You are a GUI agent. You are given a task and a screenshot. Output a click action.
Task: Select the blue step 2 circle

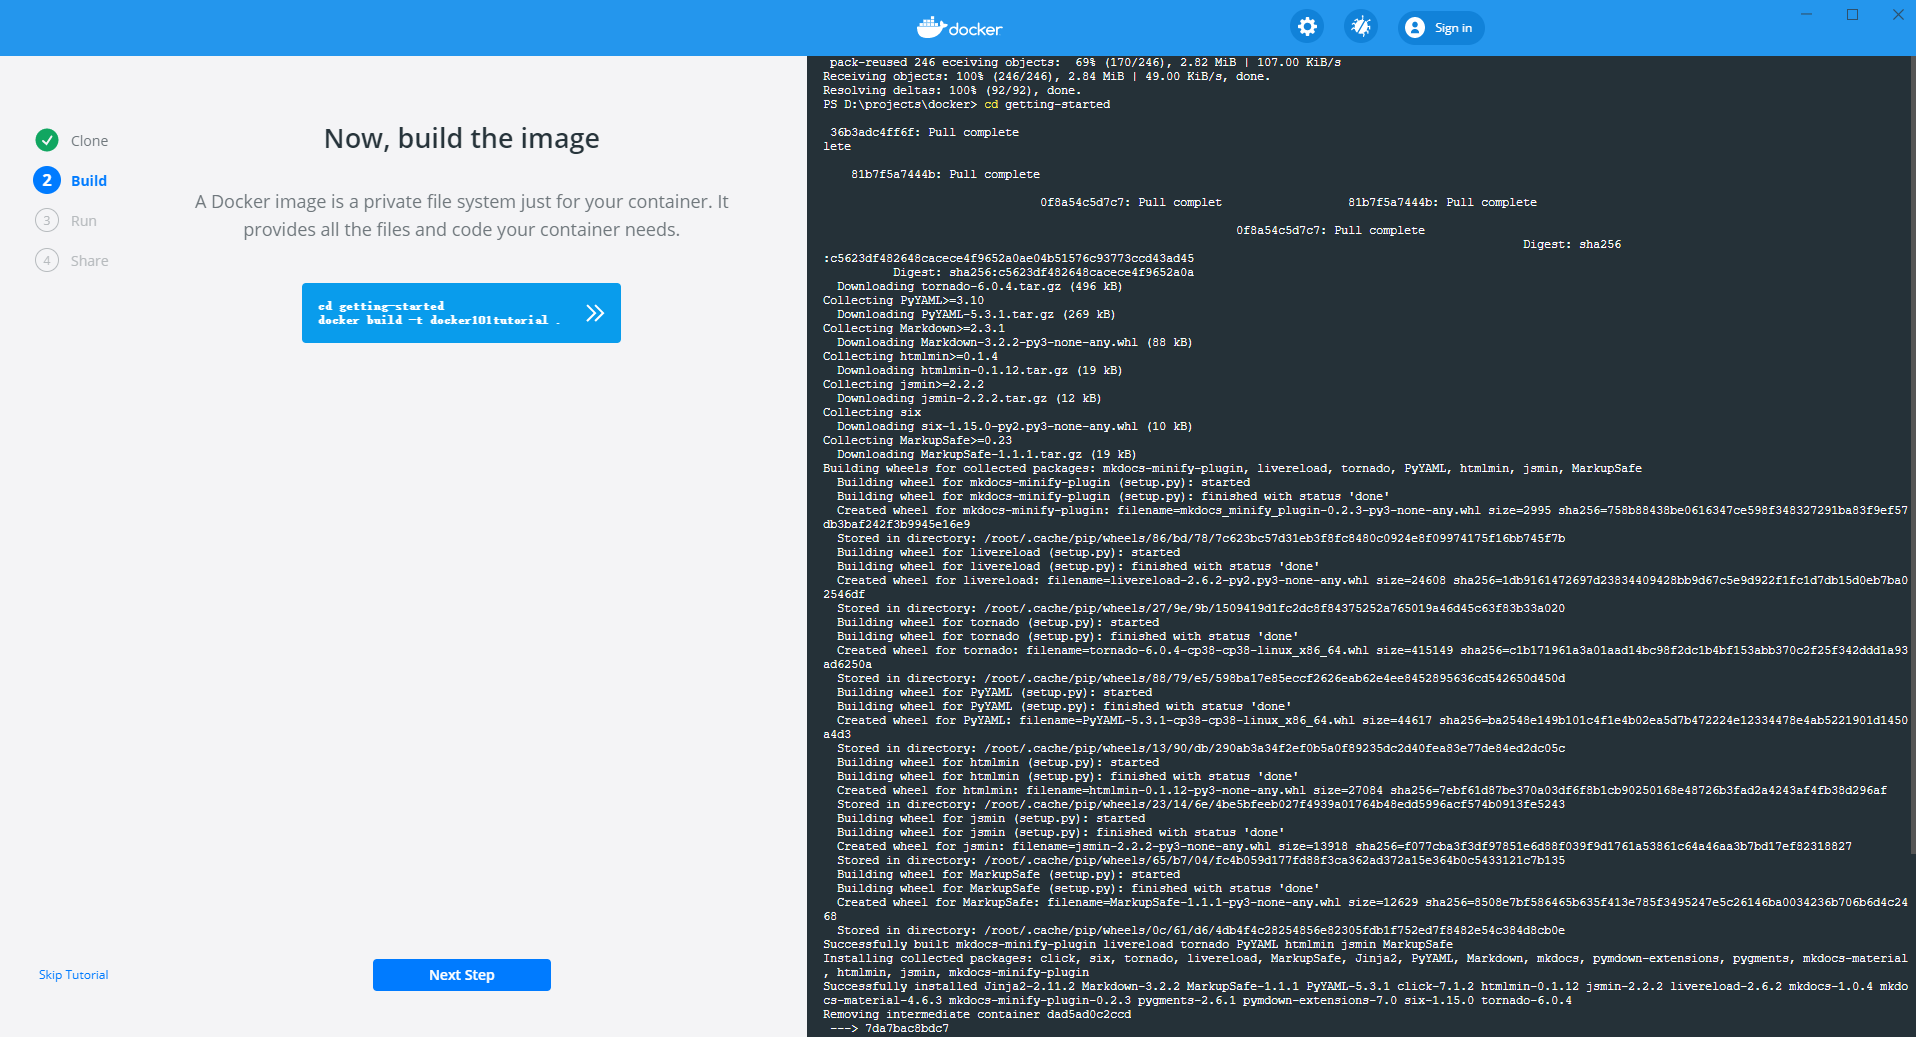point(47,180)
